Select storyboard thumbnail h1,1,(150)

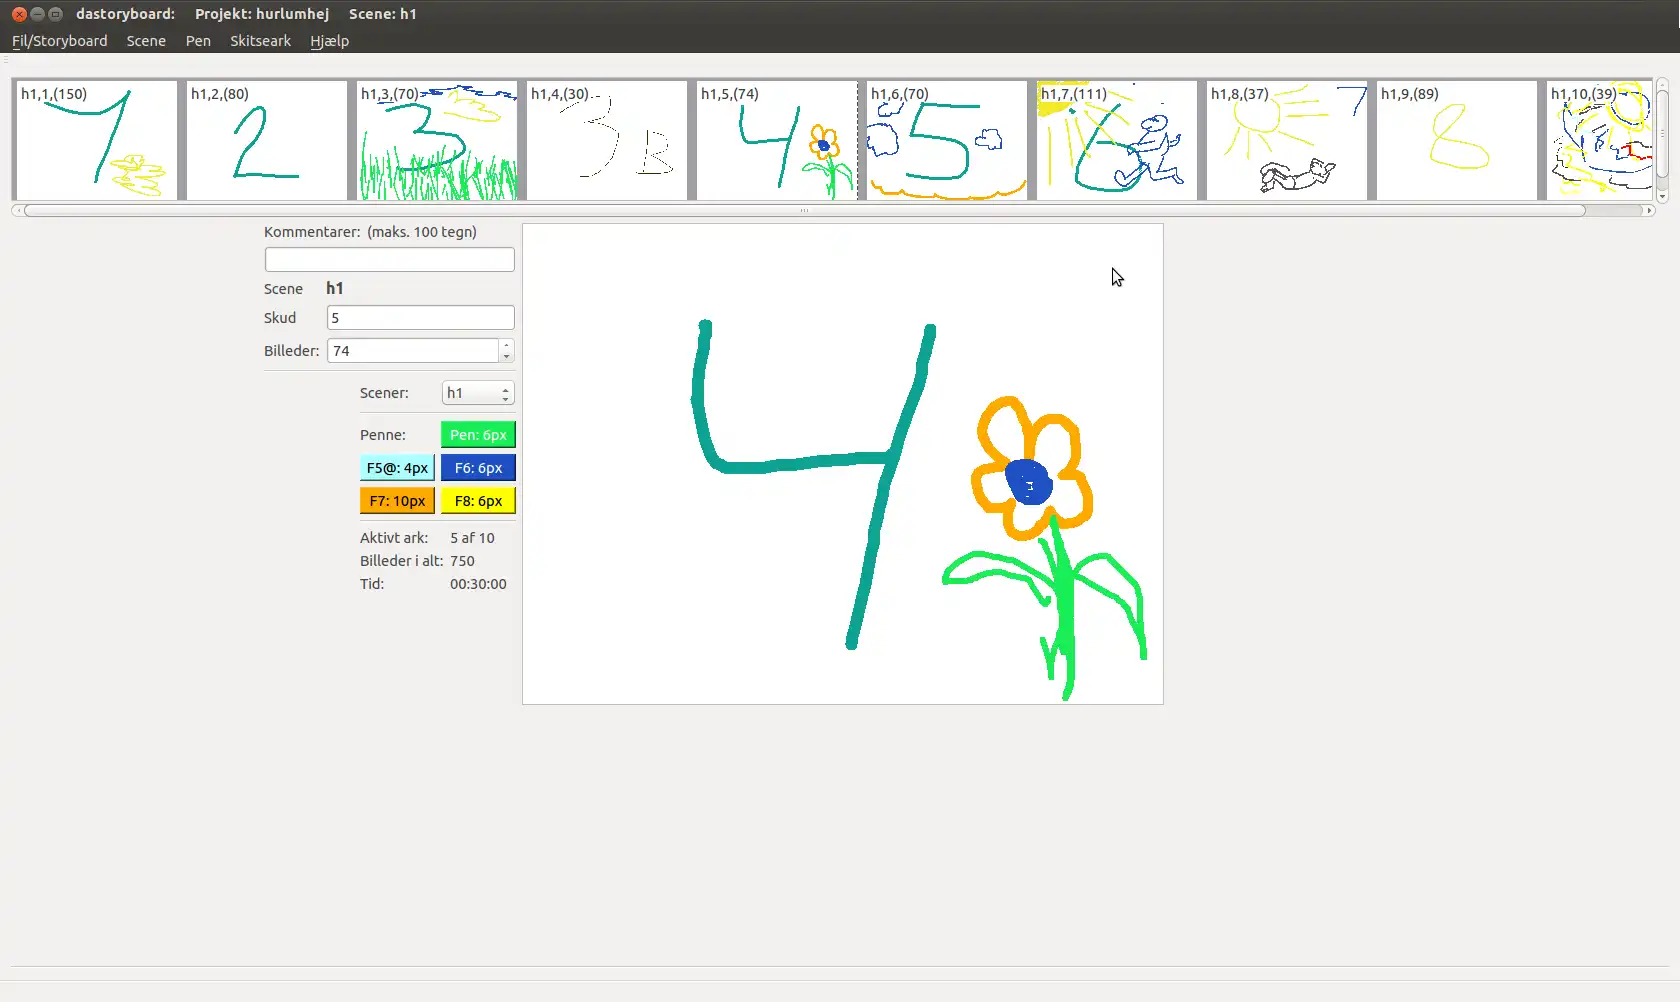tap(97, 141)
